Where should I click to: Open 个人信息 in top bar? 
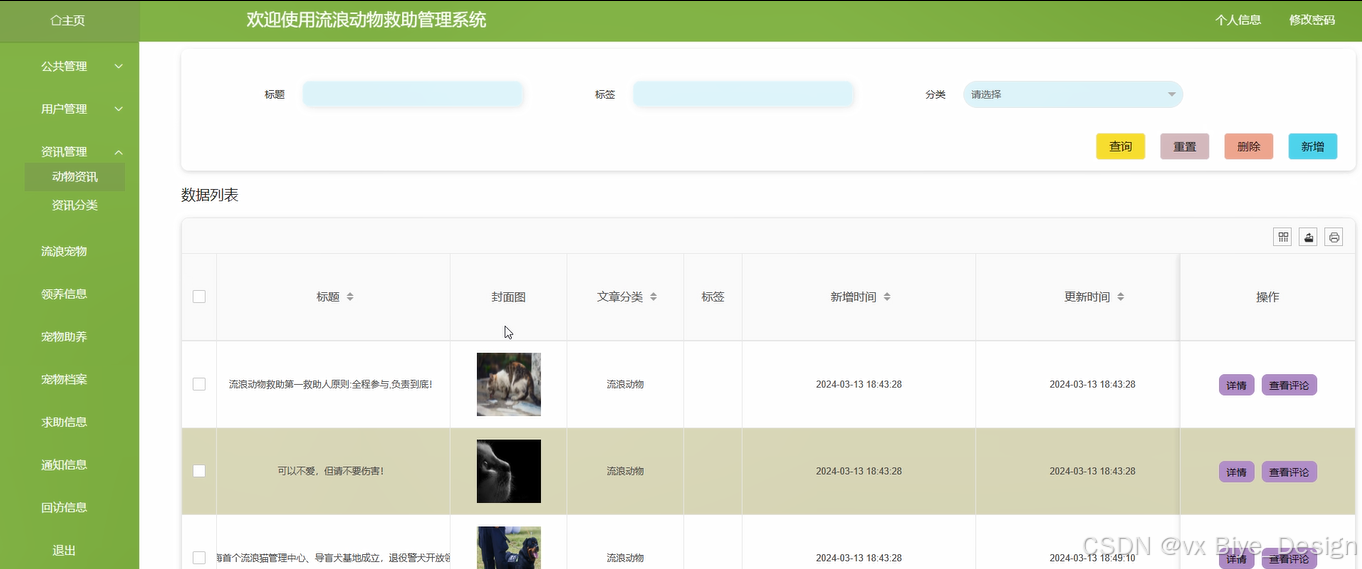point(1238,20)
